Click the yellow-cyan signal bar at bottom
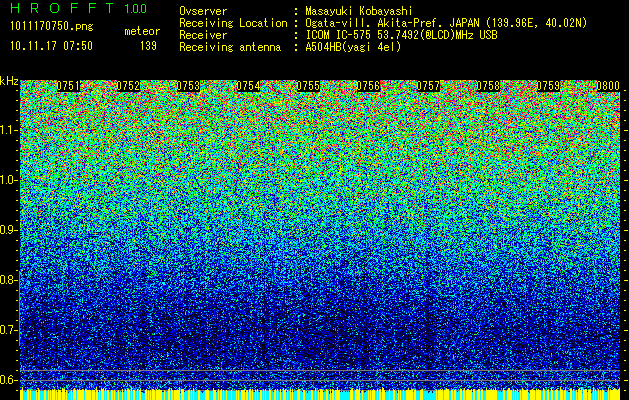 coord(320,394)
